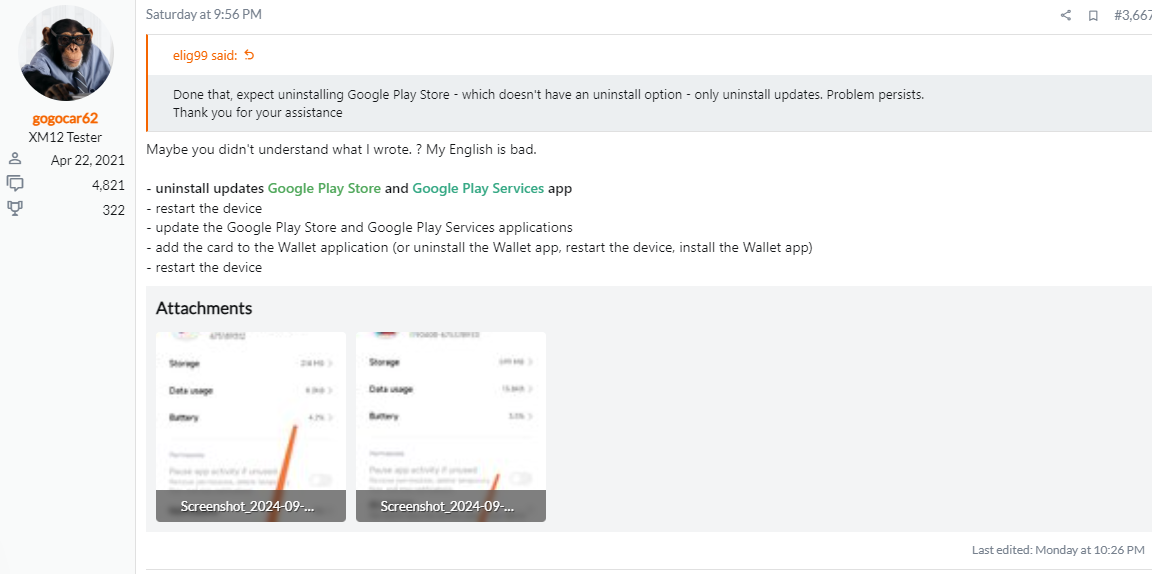Click the 'XM12 Tester' user title
The width and height of the screenshot is (1152, 574).
pyautogui.click(x=65, y=137)
